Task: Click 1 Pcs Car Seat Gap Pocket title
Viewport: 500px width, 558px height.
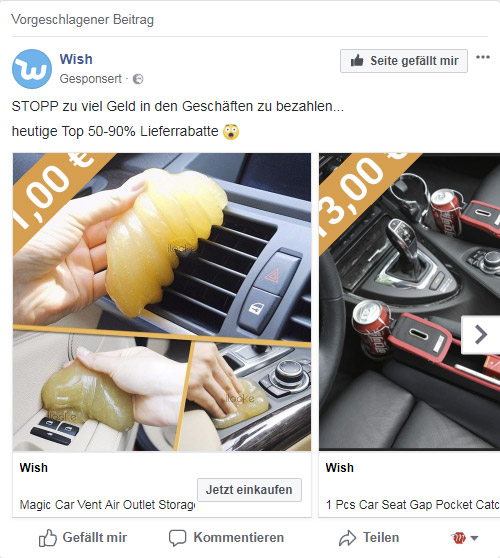Action: [x=413, y=504]
